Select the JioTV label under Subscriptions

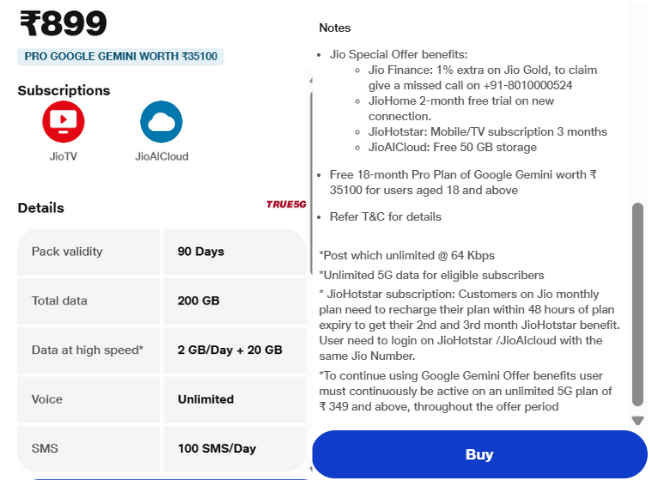tap(63, 156)
